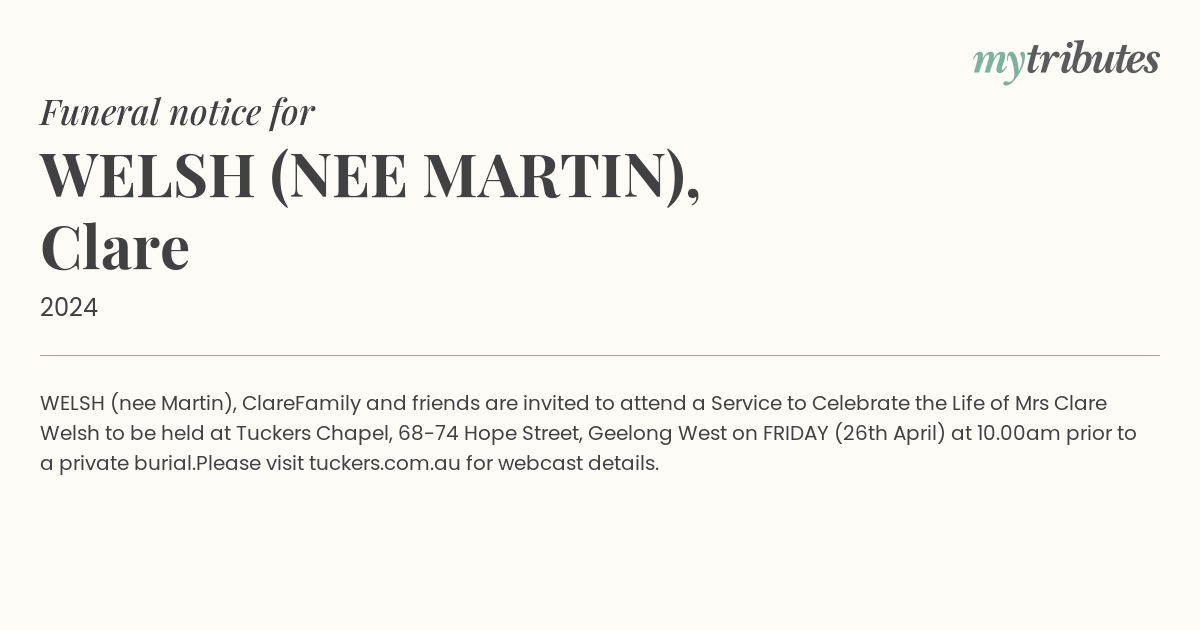
Task: Click the horizontal divider line
Action: click(x=600, y=355)
